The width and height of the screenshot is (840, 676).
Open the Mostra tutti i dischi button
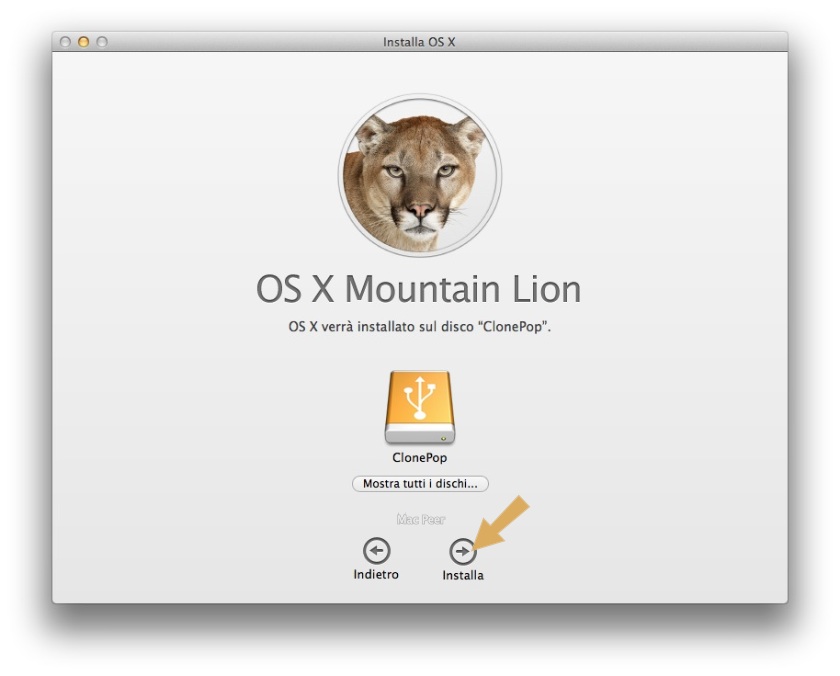(x=420, y=484)
